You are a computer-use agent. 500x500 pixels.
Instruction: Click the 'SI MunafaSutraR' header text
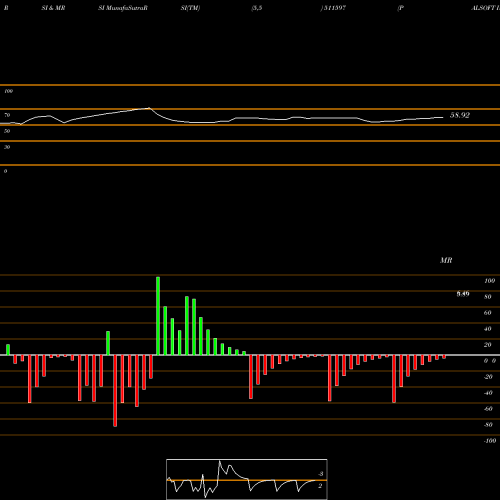pyautogui.click(x=123, y=8)
